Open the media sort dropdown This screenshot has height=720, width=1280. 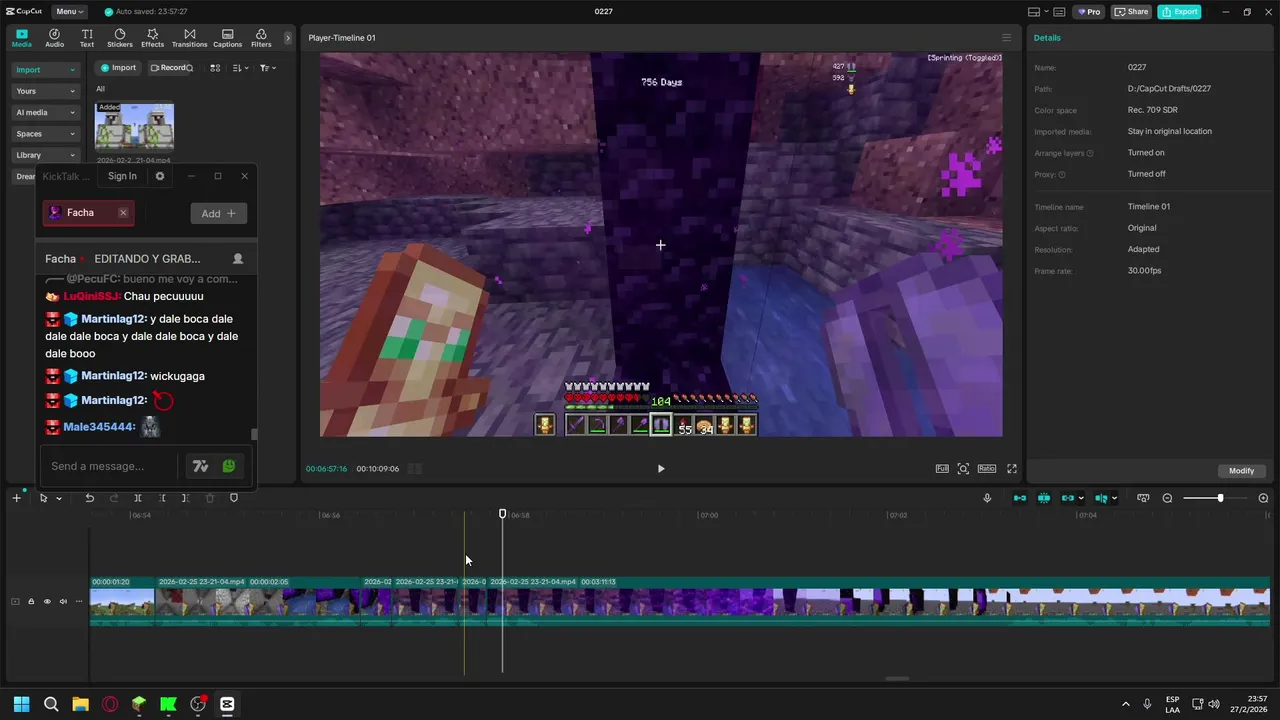click(x=240, y=68)
